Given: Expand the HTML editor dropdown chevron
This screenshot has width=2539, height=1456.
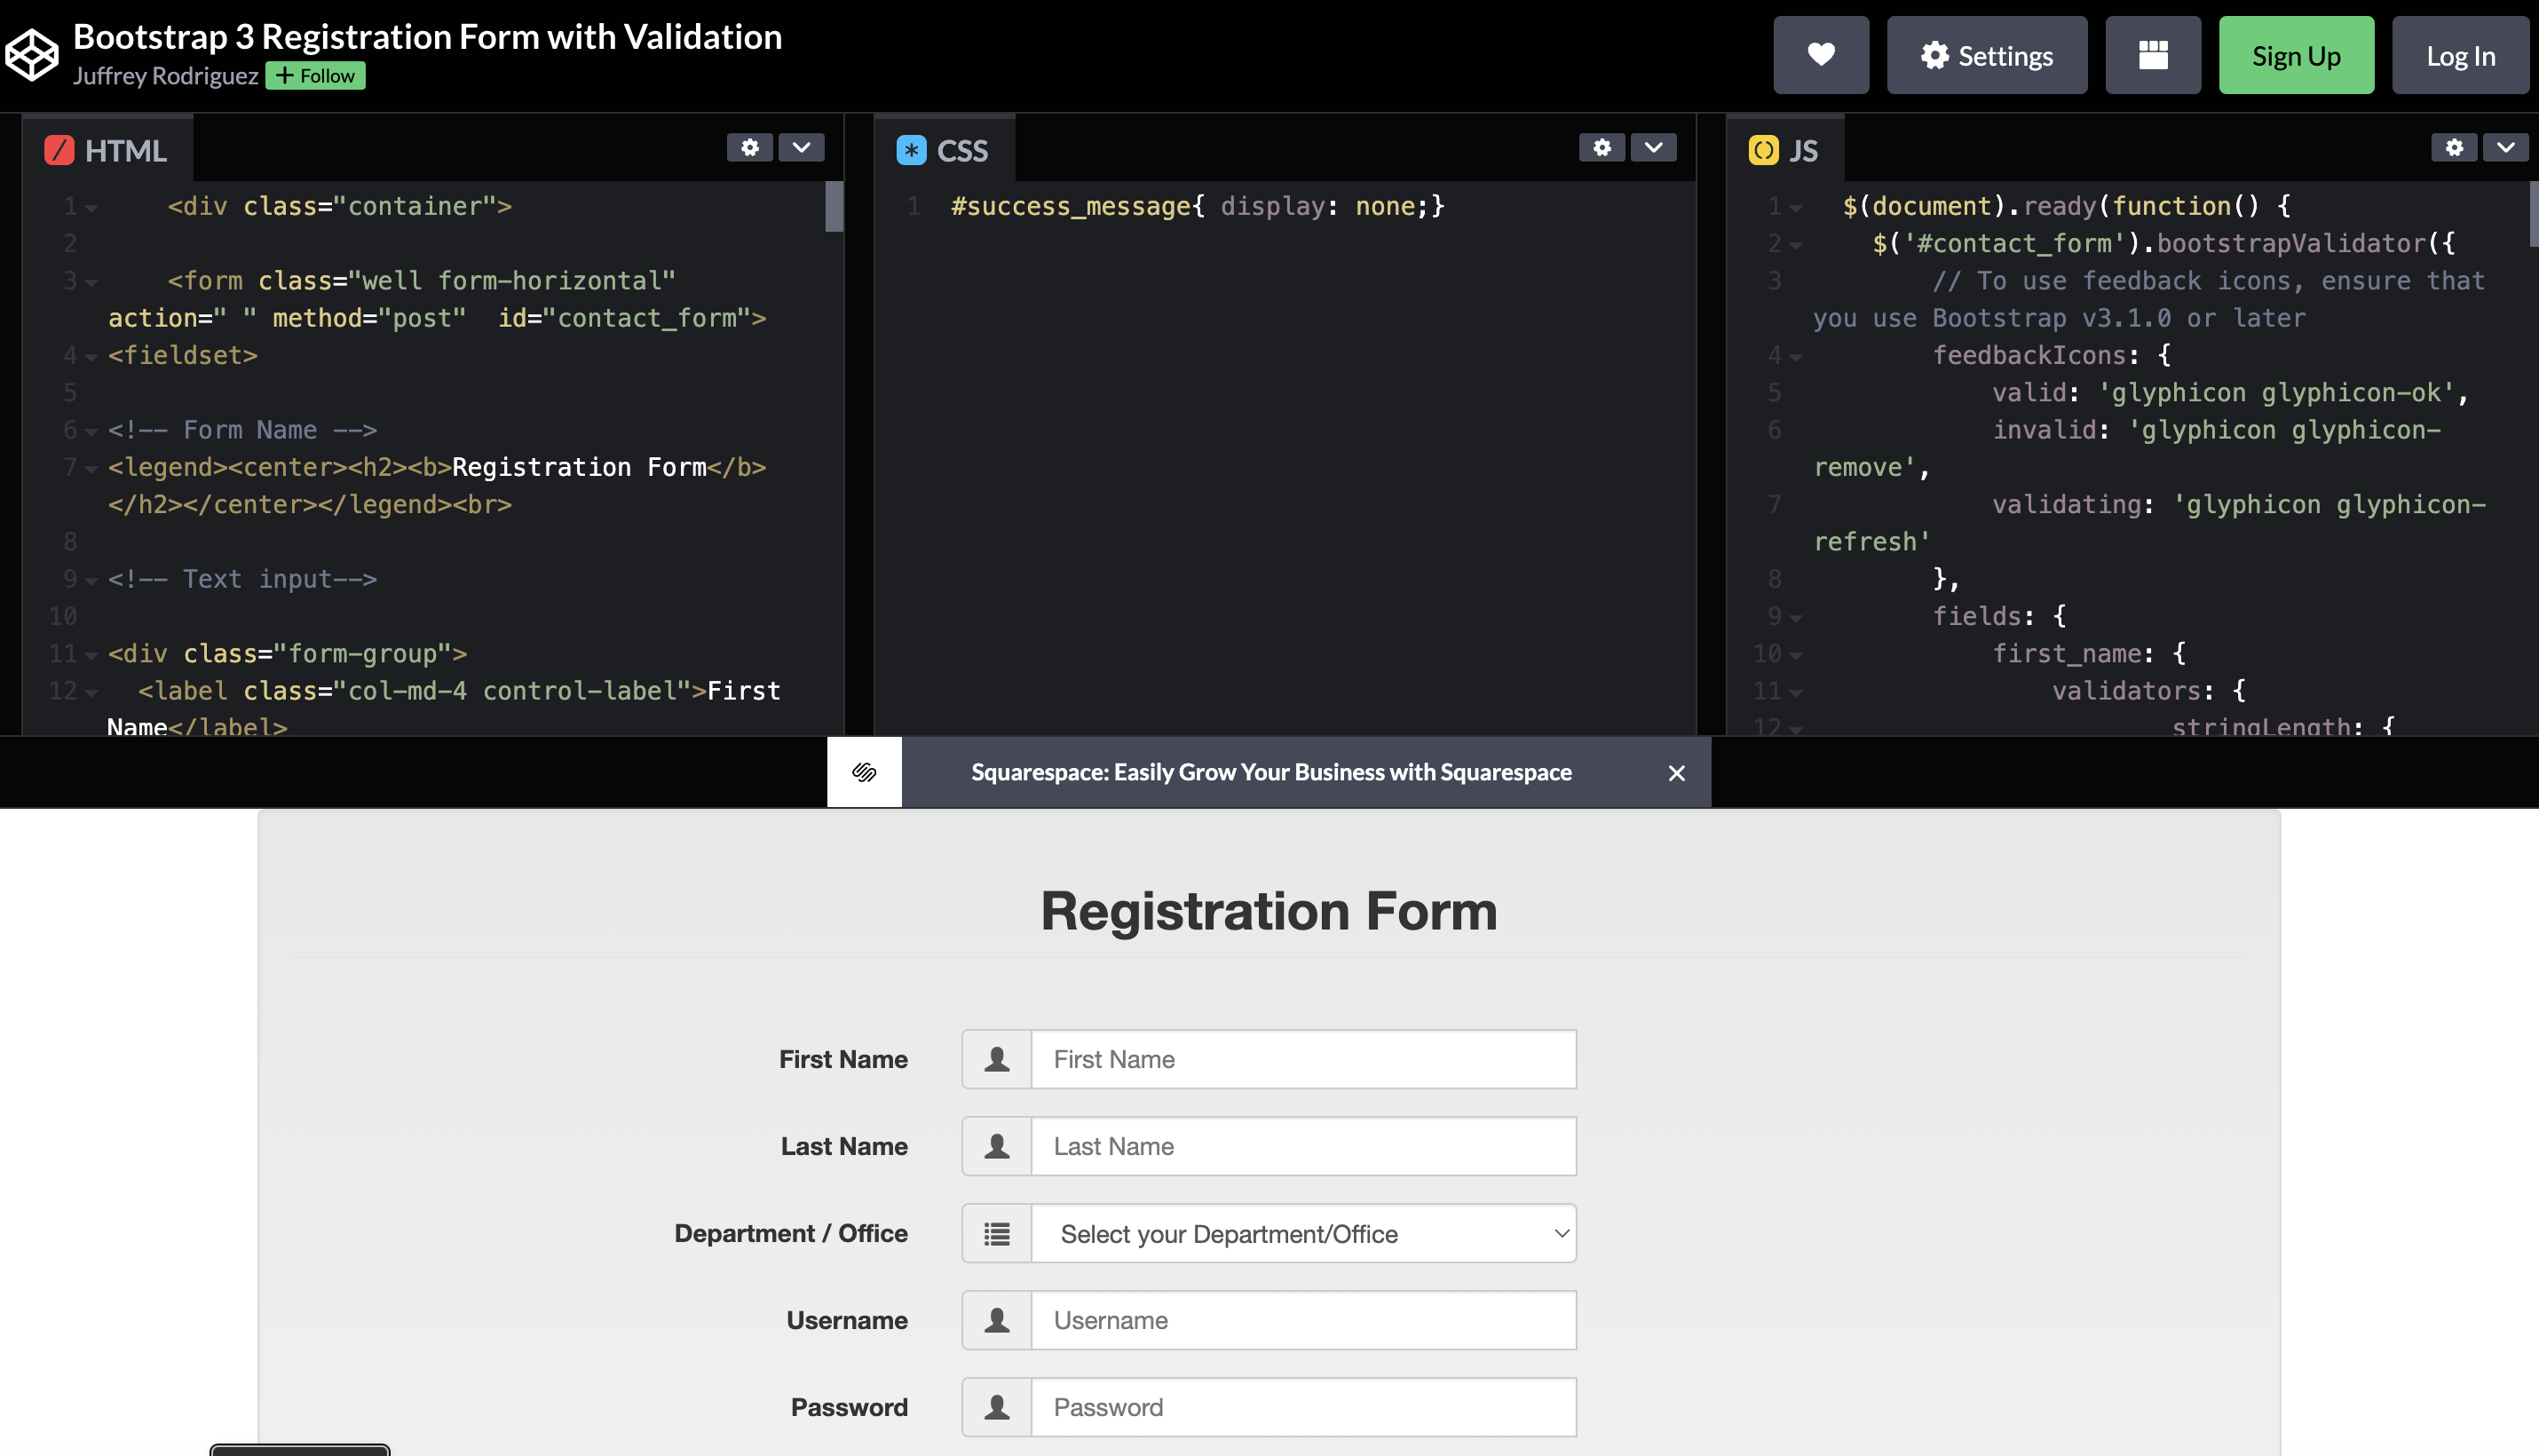Looking at the screenshot, I should 801,148.
